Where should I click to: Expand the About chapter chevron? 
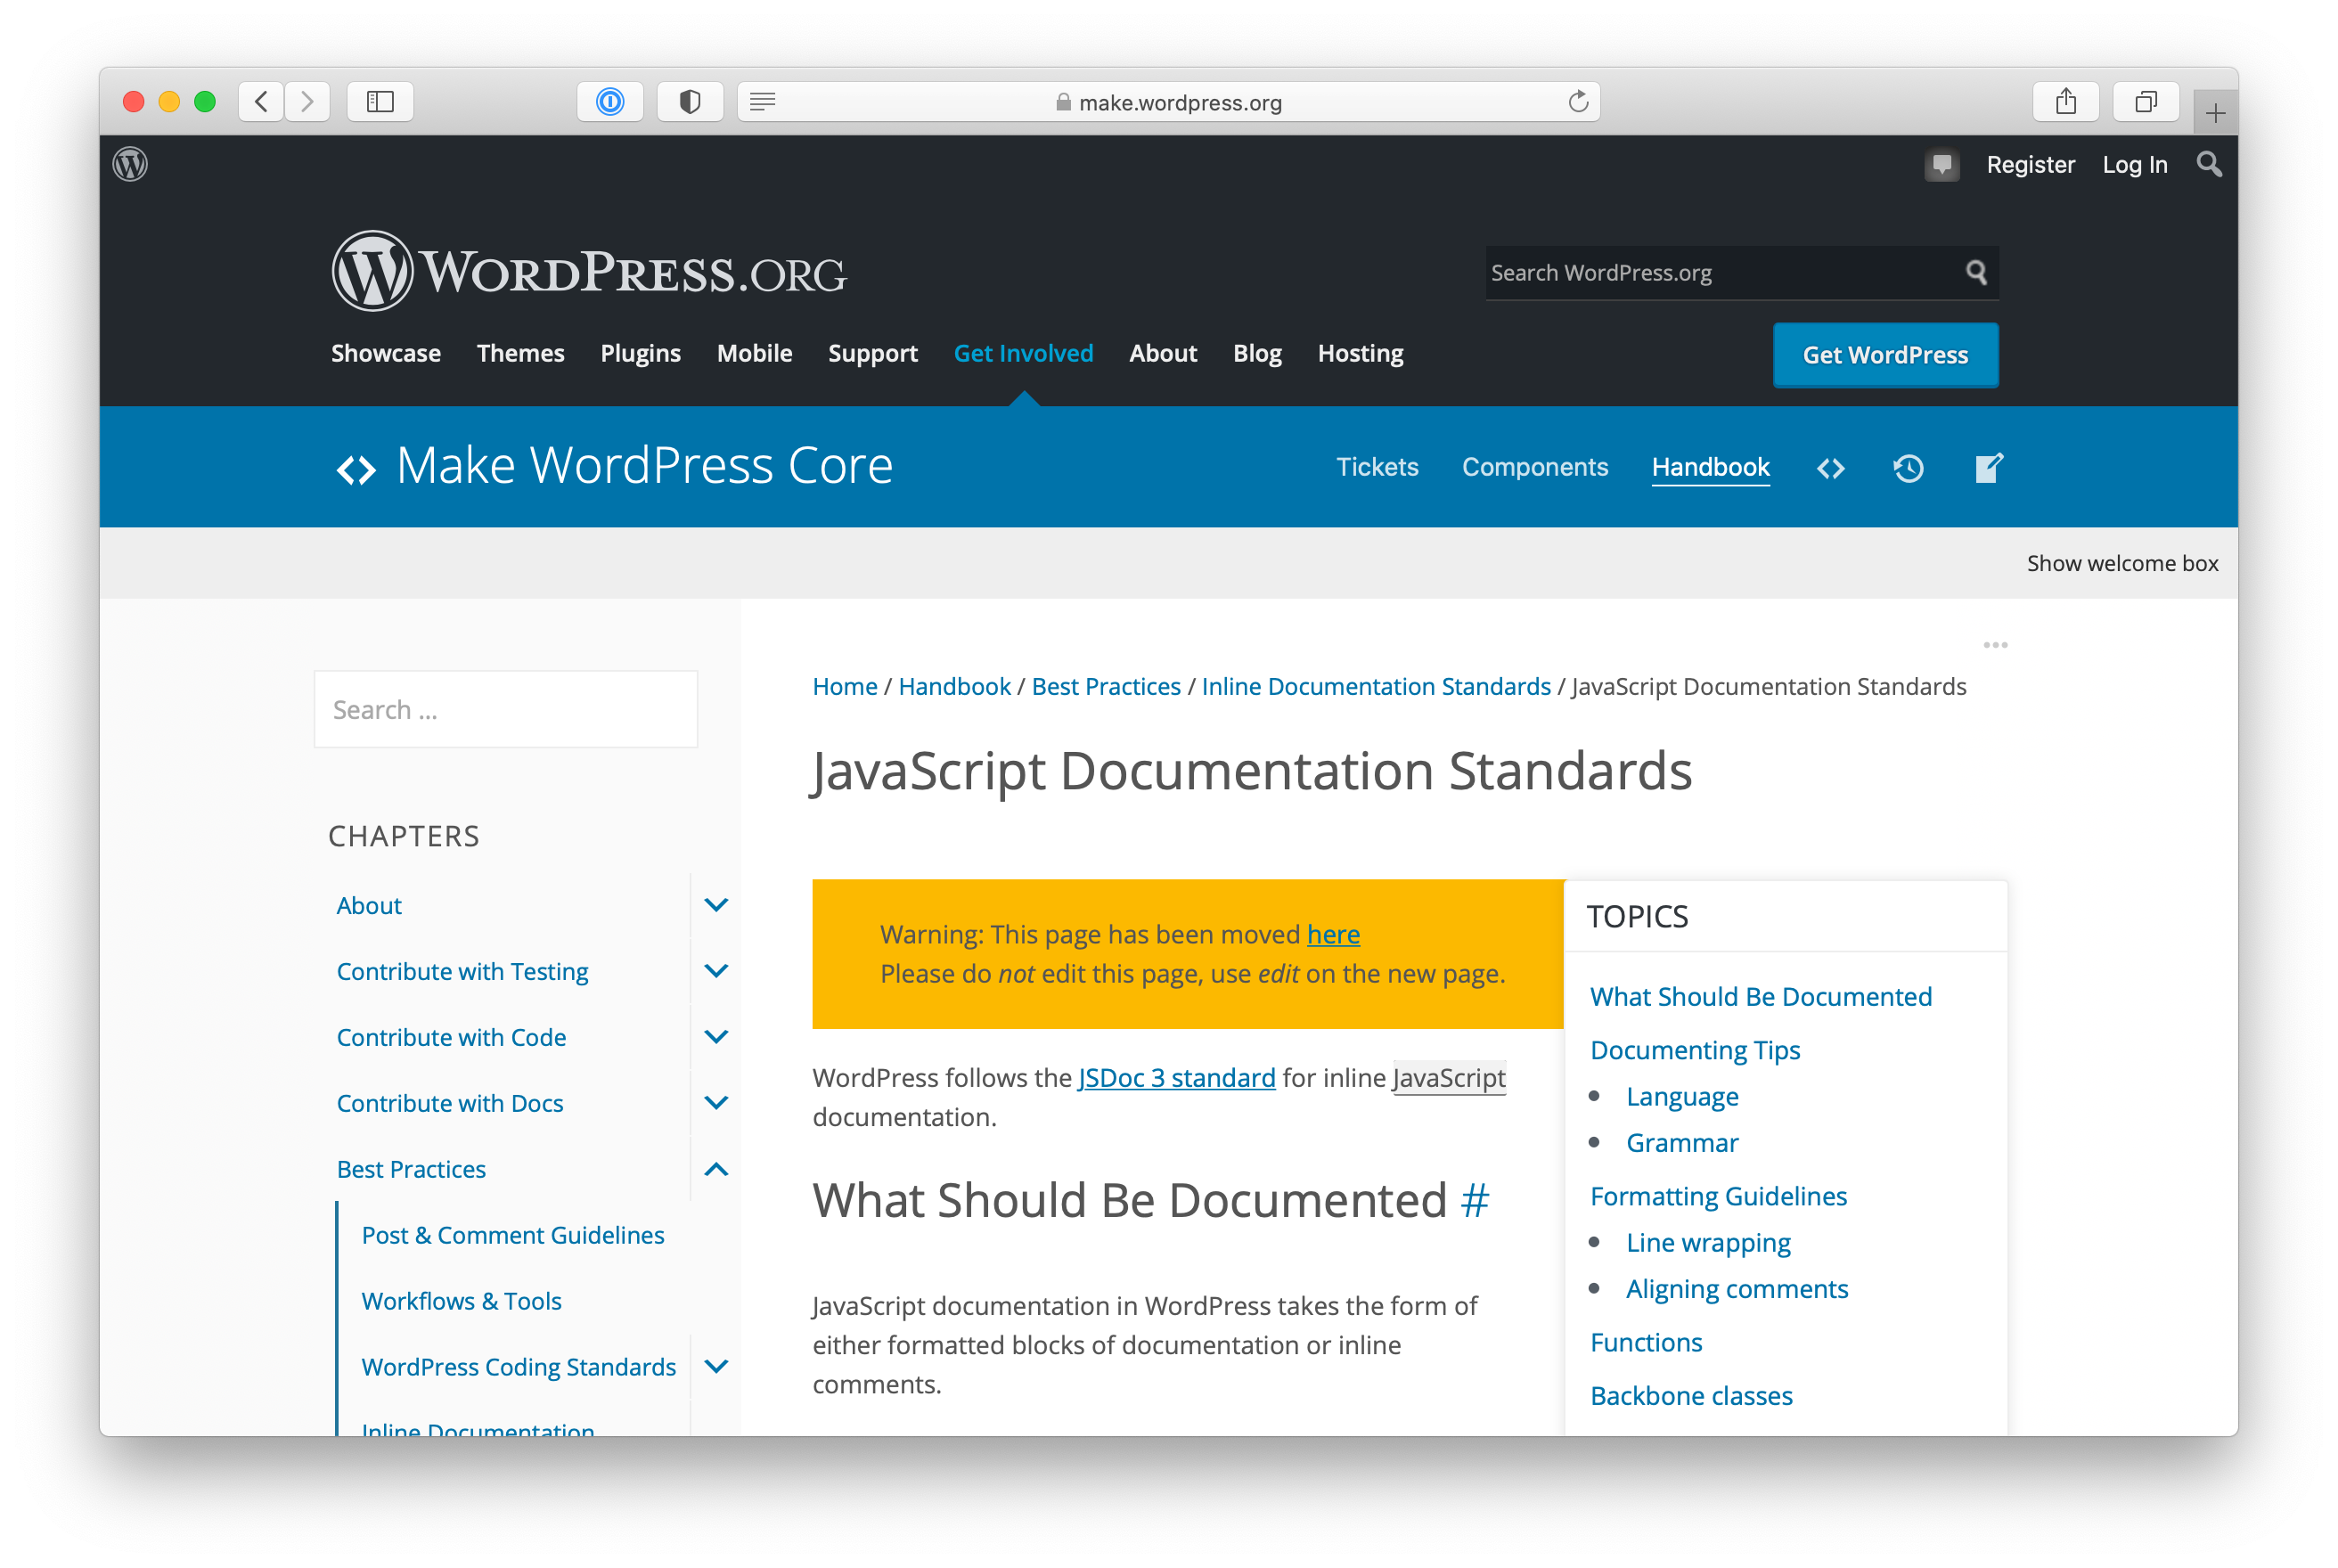[x=716, y=905]
